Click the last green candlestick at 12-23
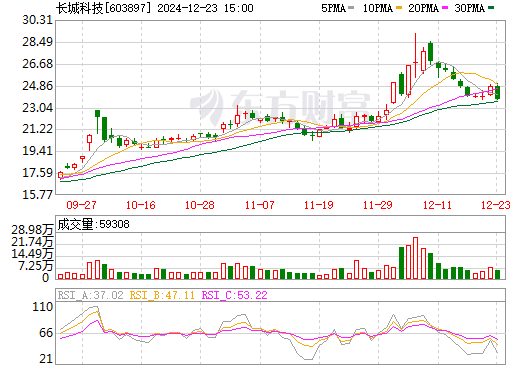This screenshot has width=520, height=365. point(498,92)
